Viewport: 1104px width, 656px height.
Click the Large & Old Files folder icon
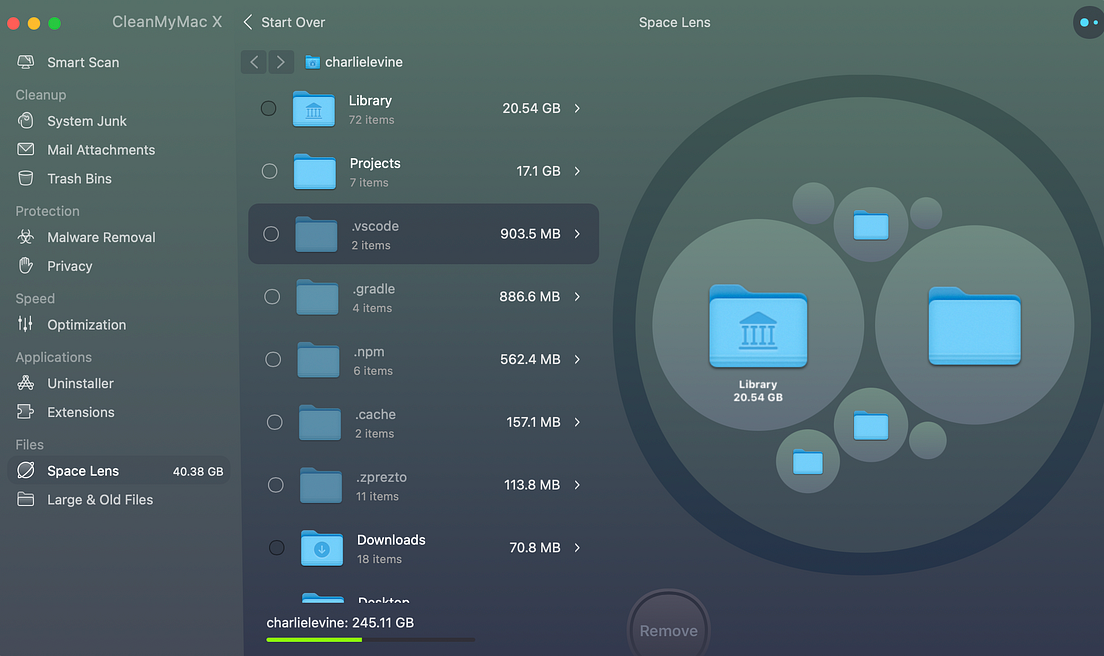tap(25, 499)
